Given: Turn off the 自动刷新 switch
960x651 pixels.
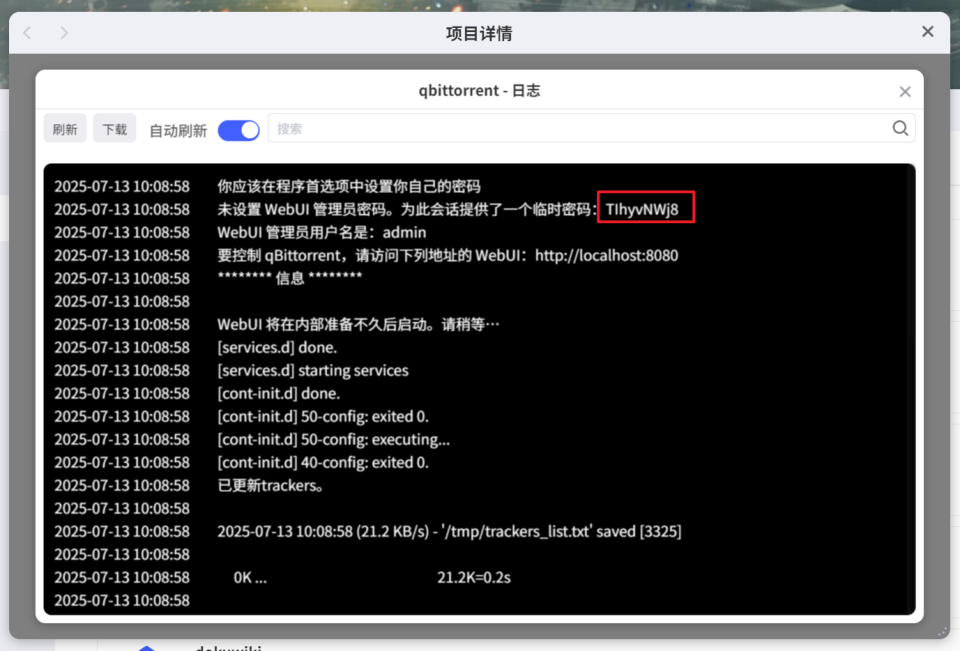Looking at the screenshot, I should [x=239, y=130].
